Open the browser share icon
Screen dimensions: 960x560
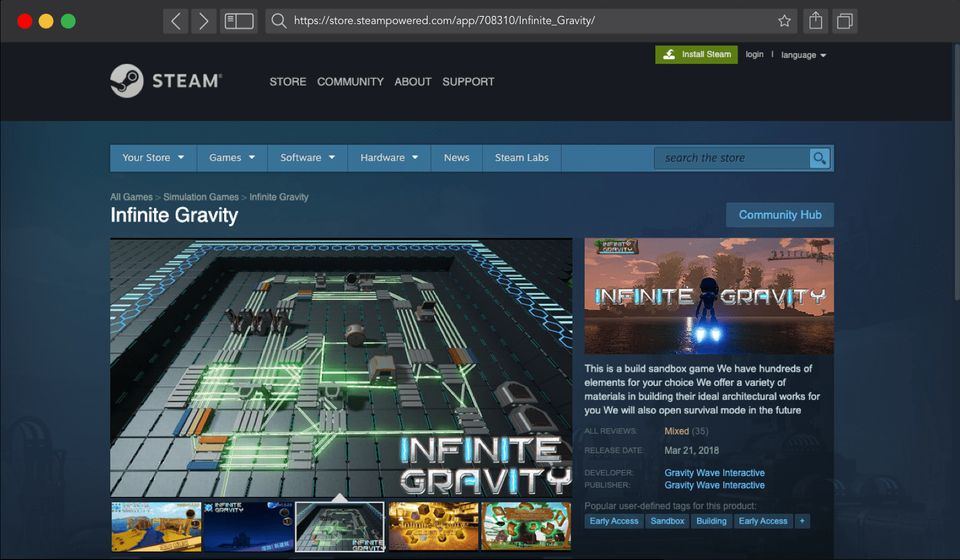[816, 21]
